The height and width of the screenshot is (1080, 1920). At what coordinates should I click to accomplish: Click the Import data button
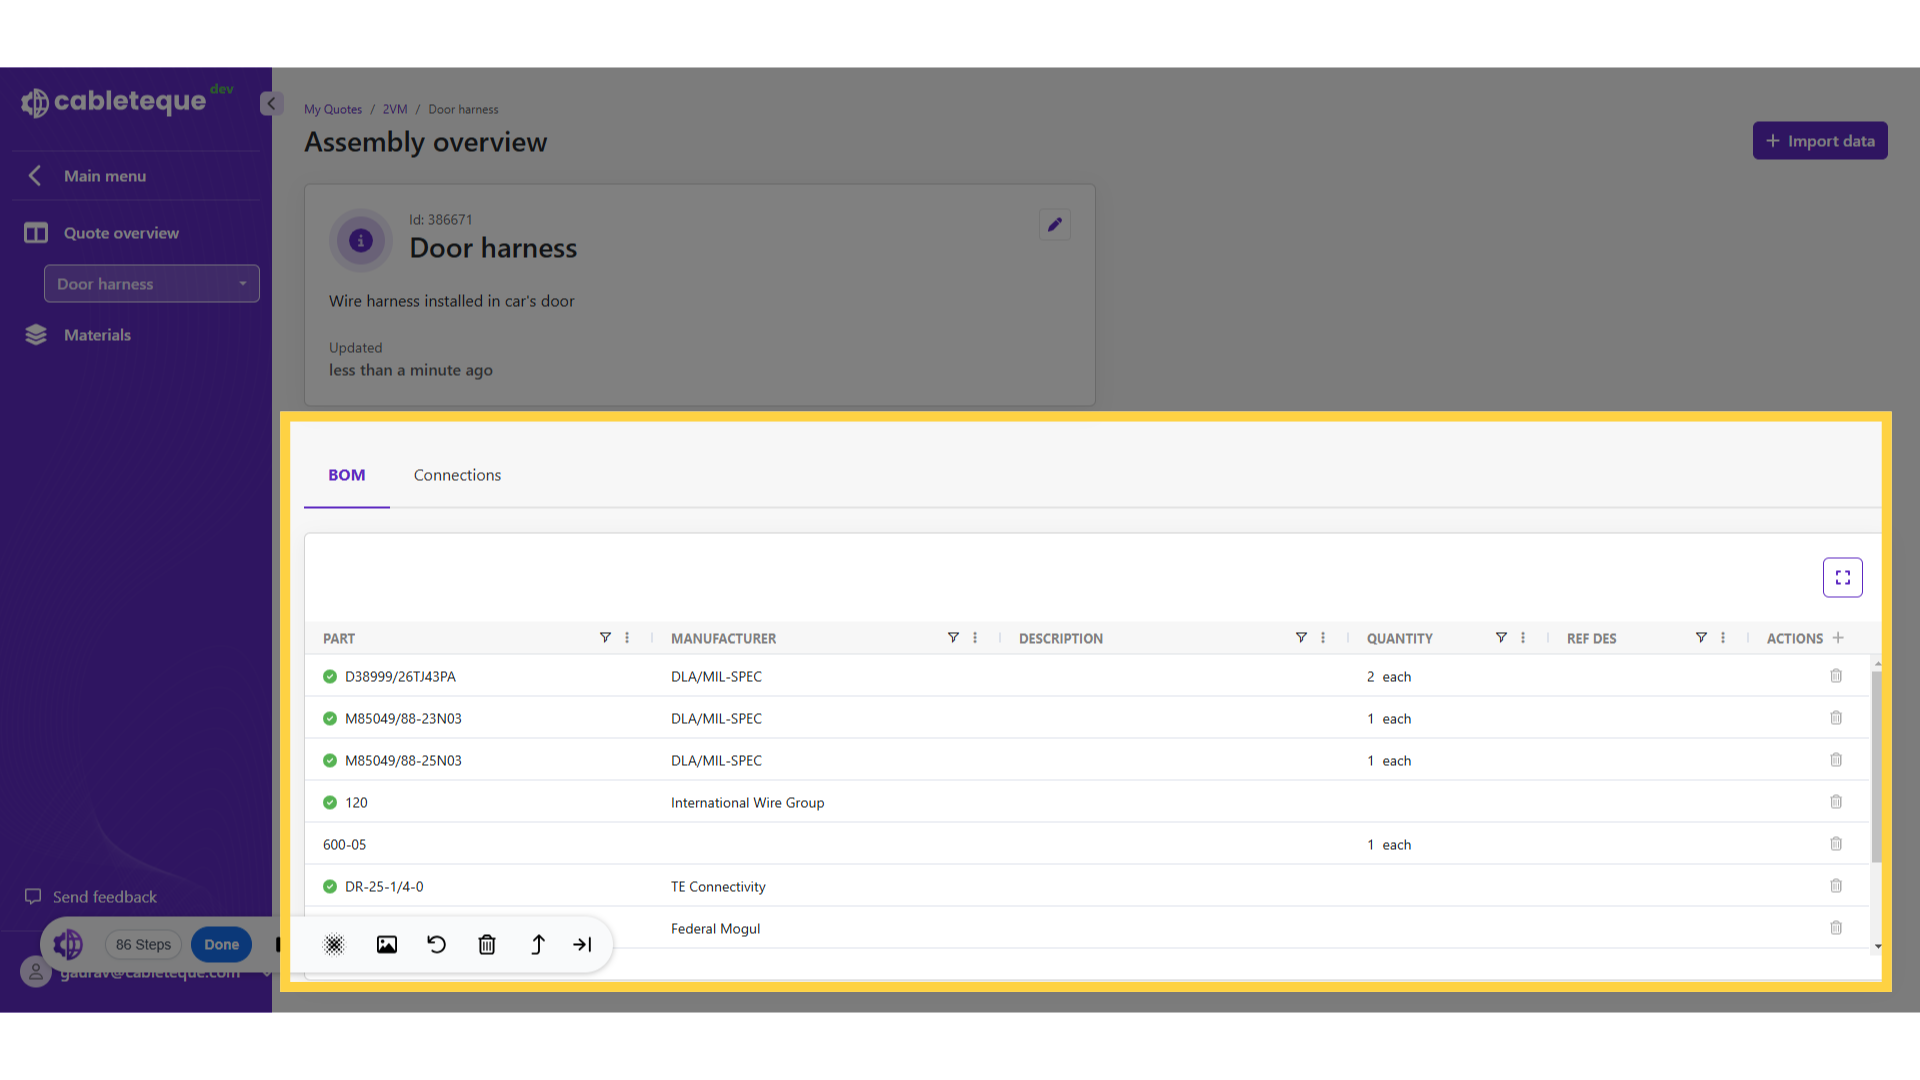pos(1820,141)
